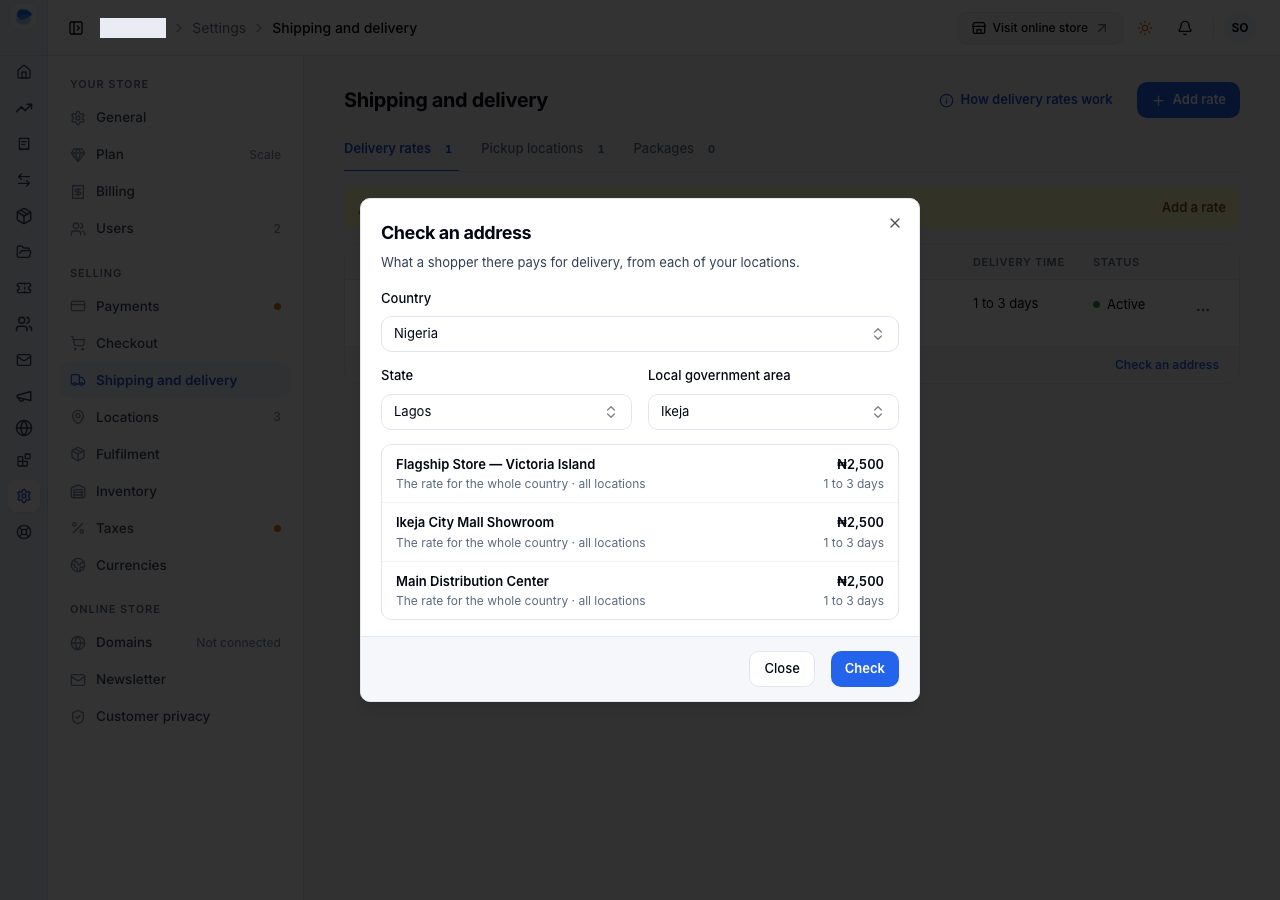Click the settings gear icon in left rail

click(24, 496)
